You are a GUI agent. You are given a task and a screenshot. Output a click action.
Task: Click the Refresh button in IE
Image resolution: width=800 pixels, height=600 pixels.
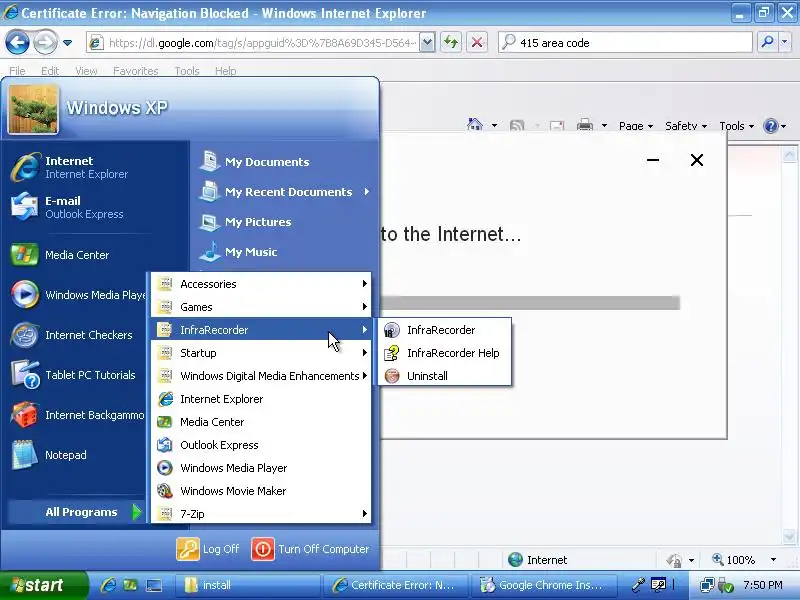tap(451, 42)
